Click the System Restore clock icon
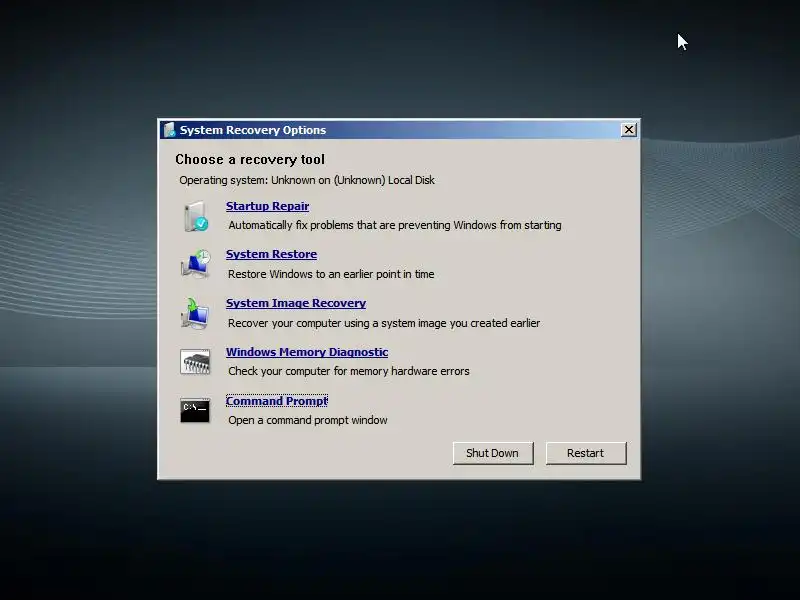 click(195, 264)
